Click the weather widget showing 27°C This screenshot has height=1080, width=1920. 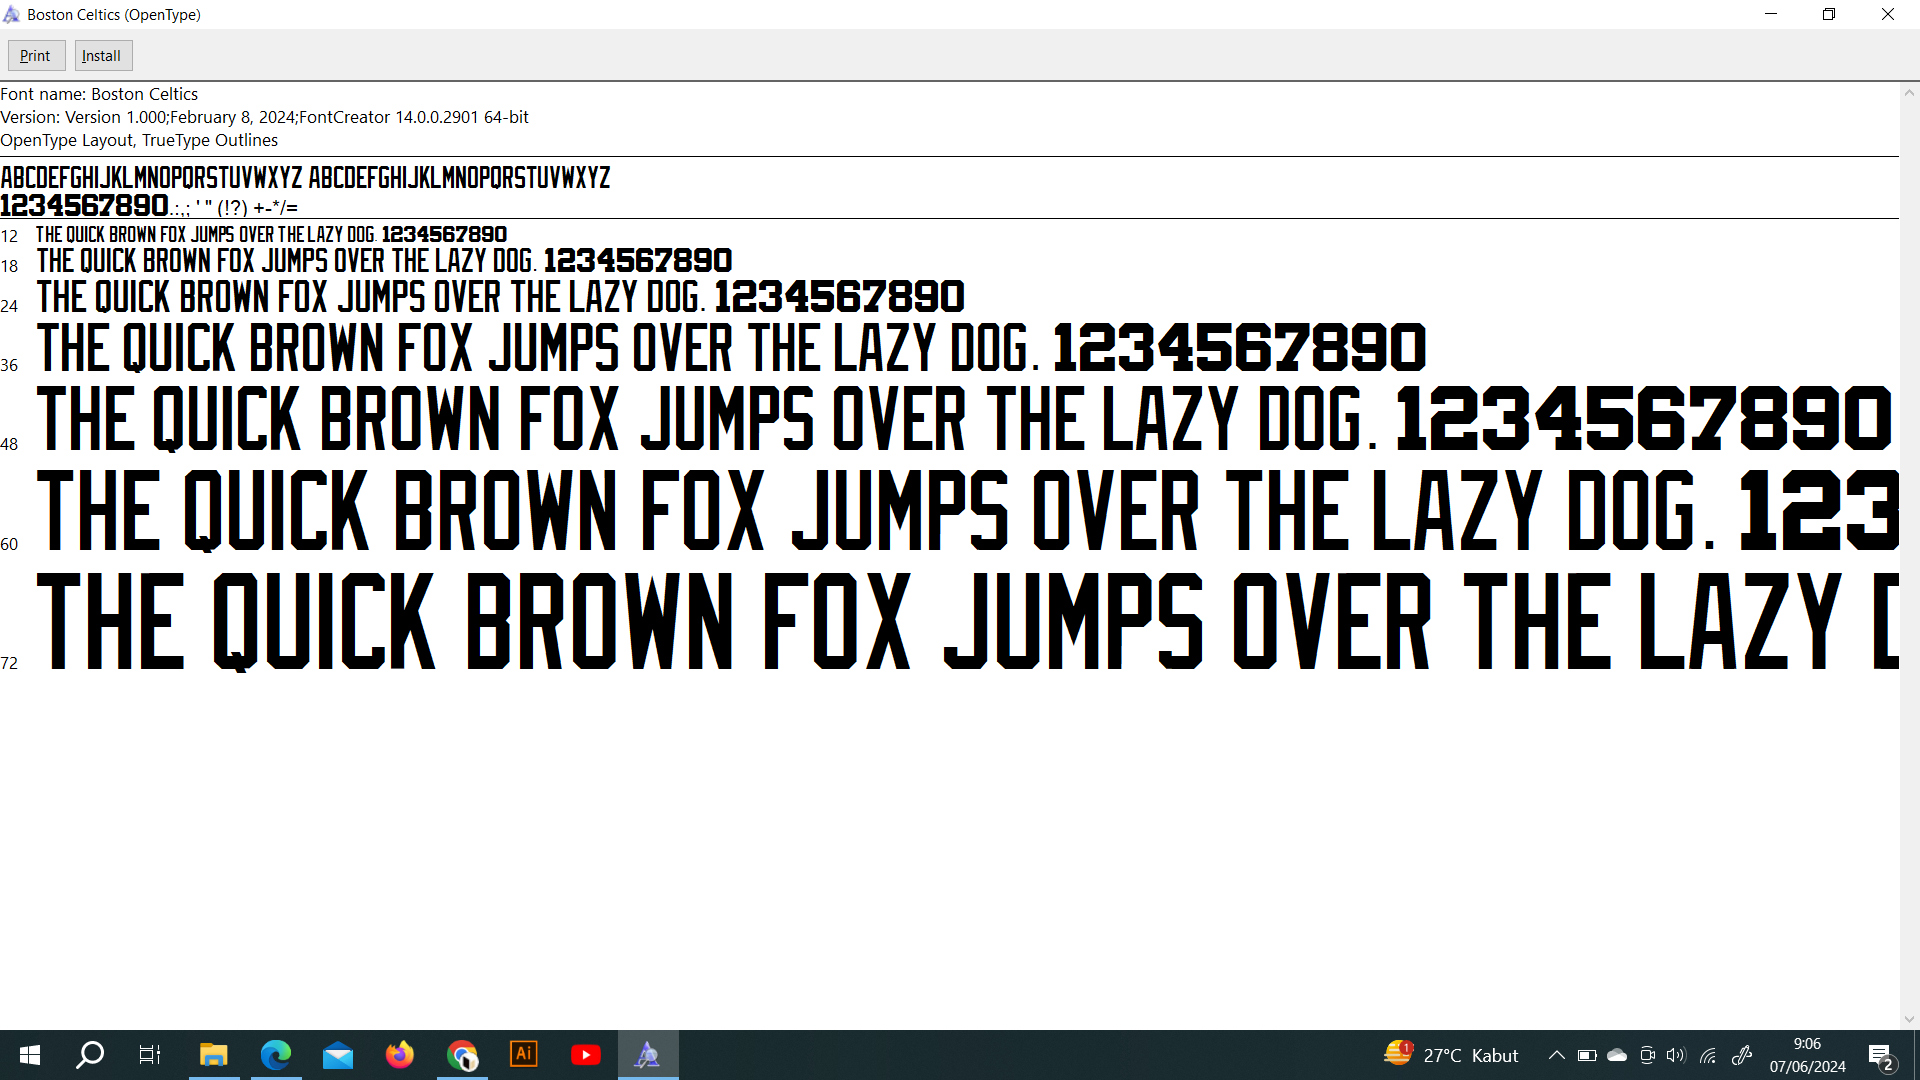click(1451, 1055)
